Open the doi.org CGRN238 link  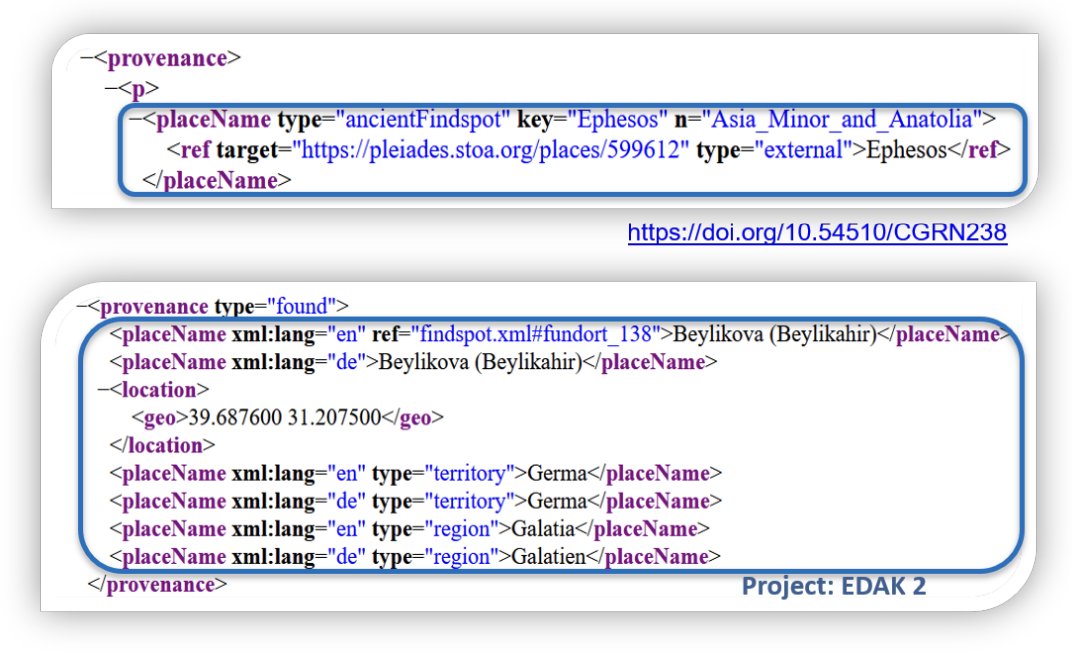click(817, 232)
